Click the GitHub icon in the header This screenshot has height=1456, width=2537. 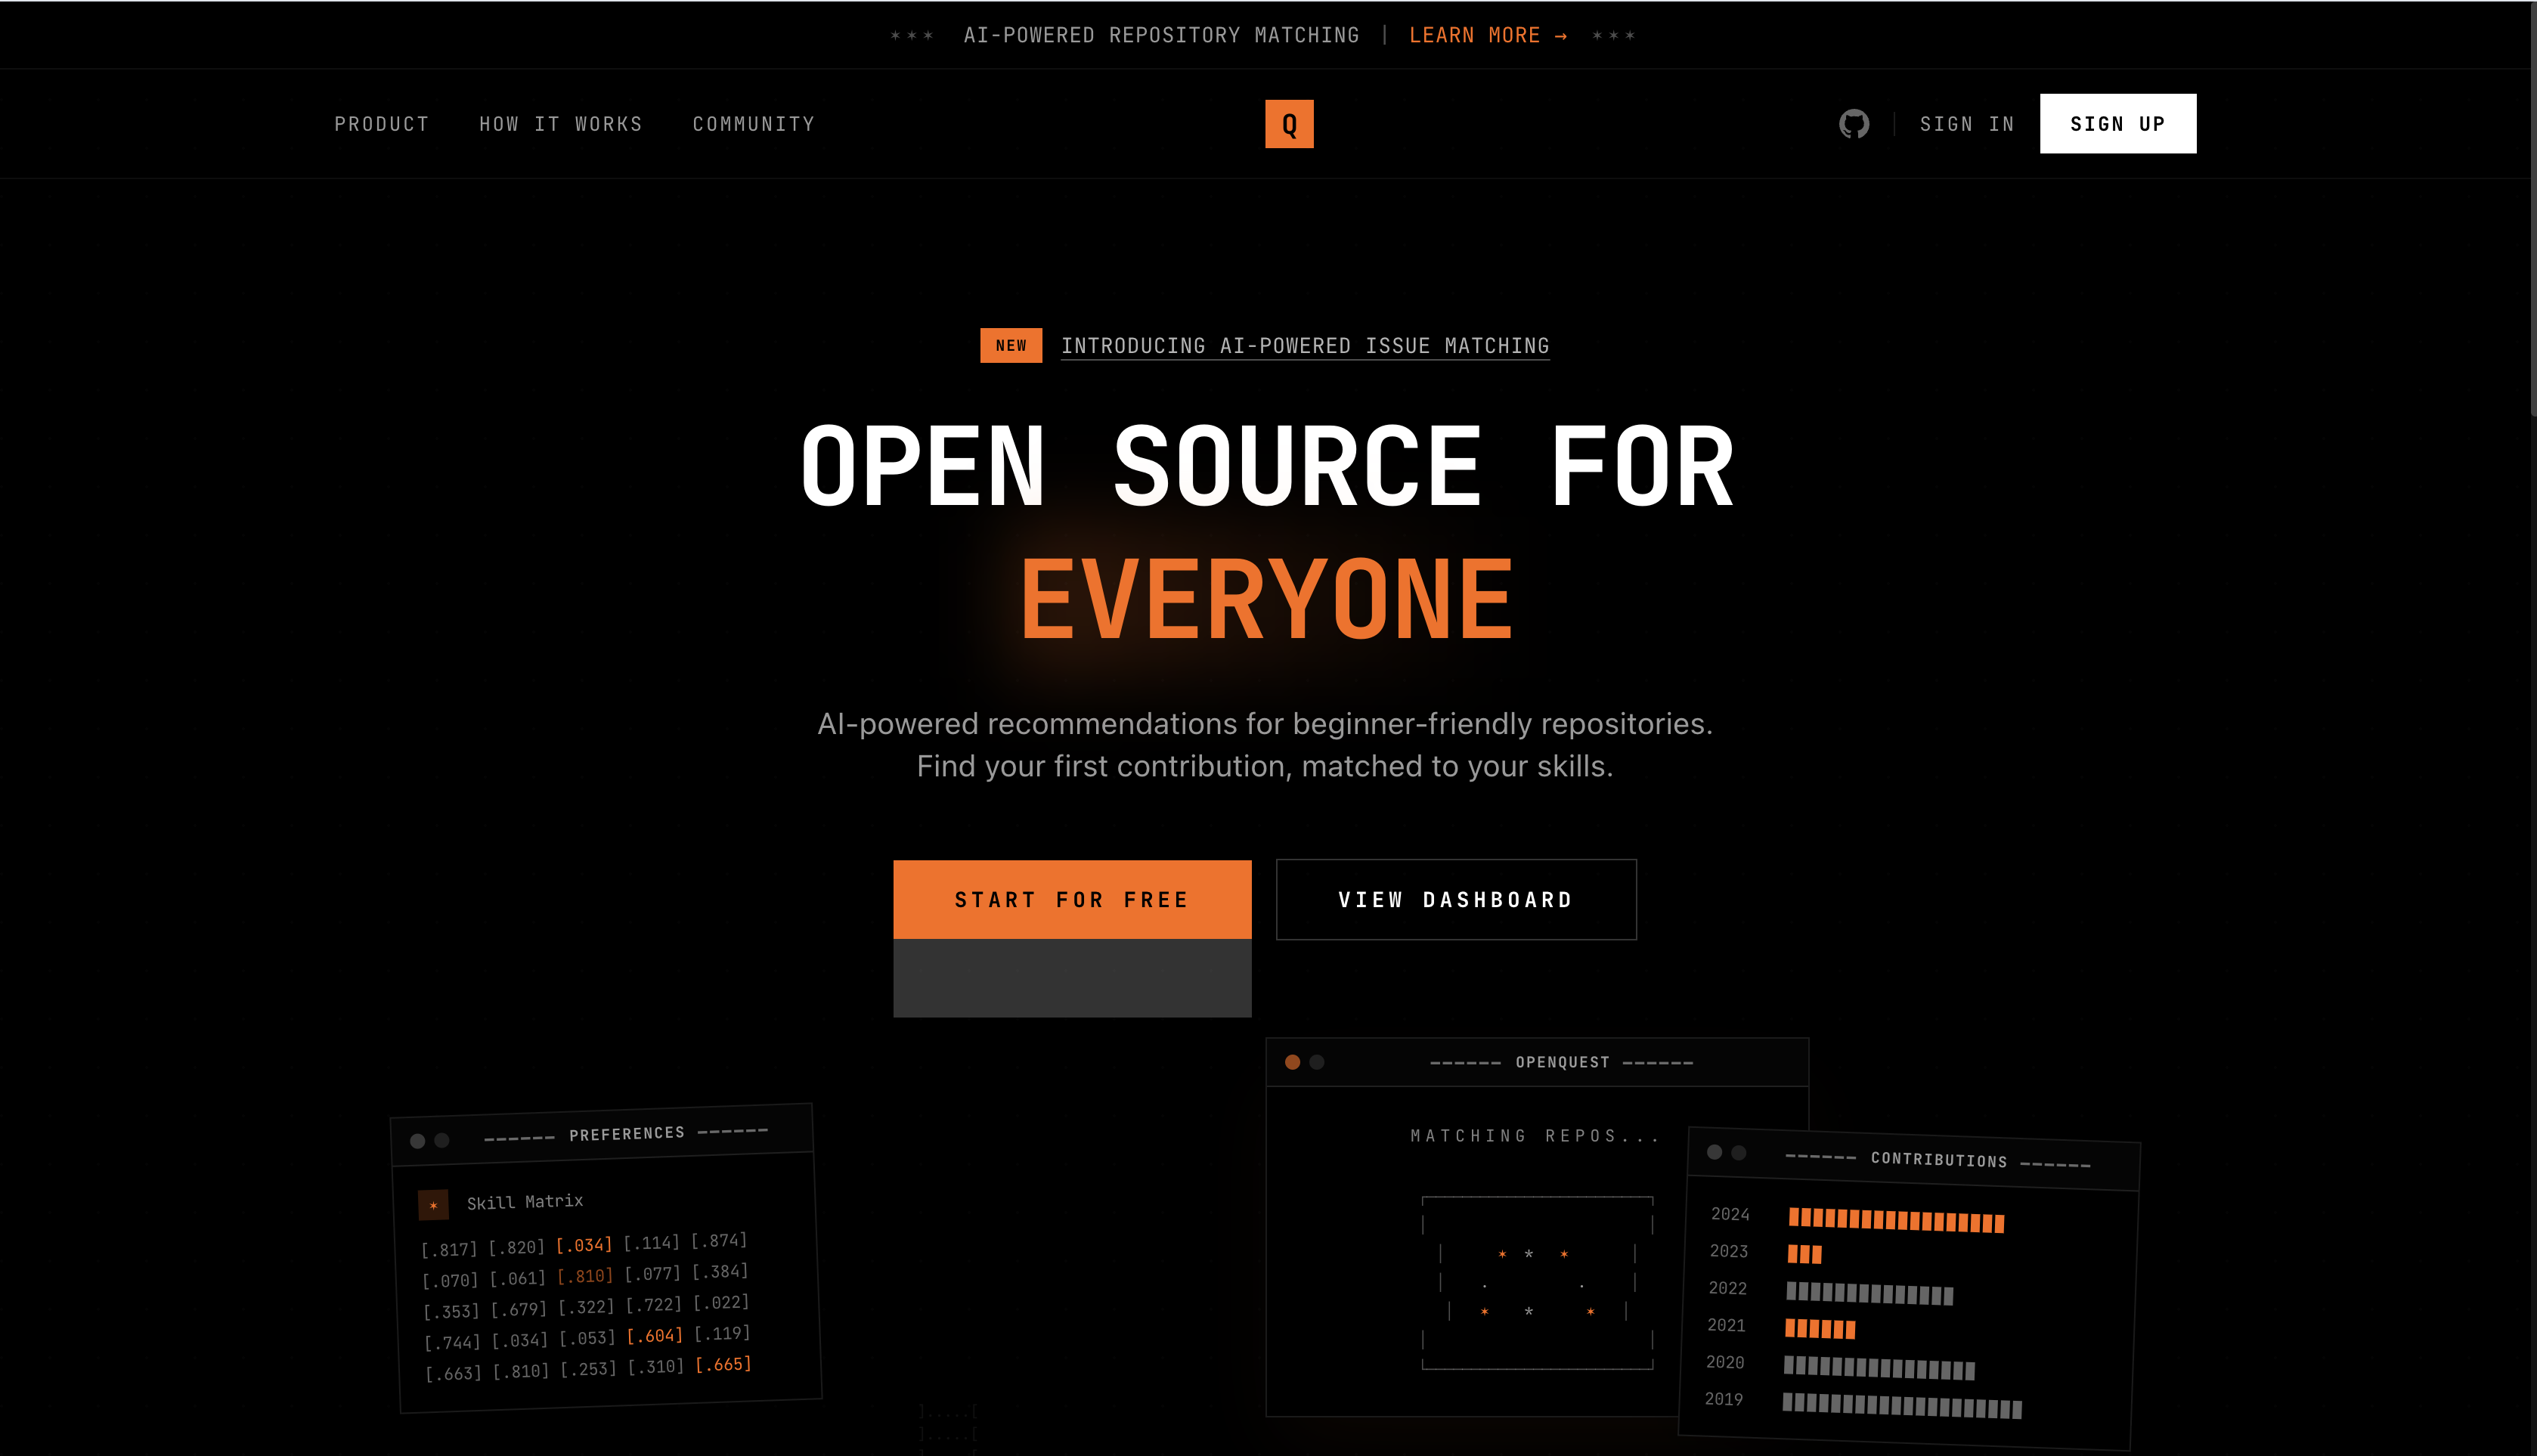point(1853,124)
